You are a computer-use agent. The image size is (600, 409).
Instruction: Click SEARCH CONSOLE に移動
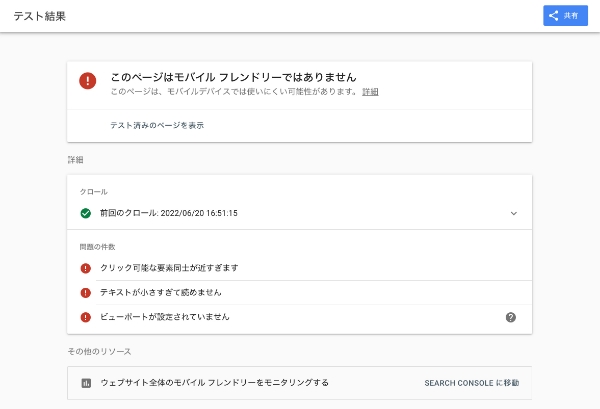471,383
